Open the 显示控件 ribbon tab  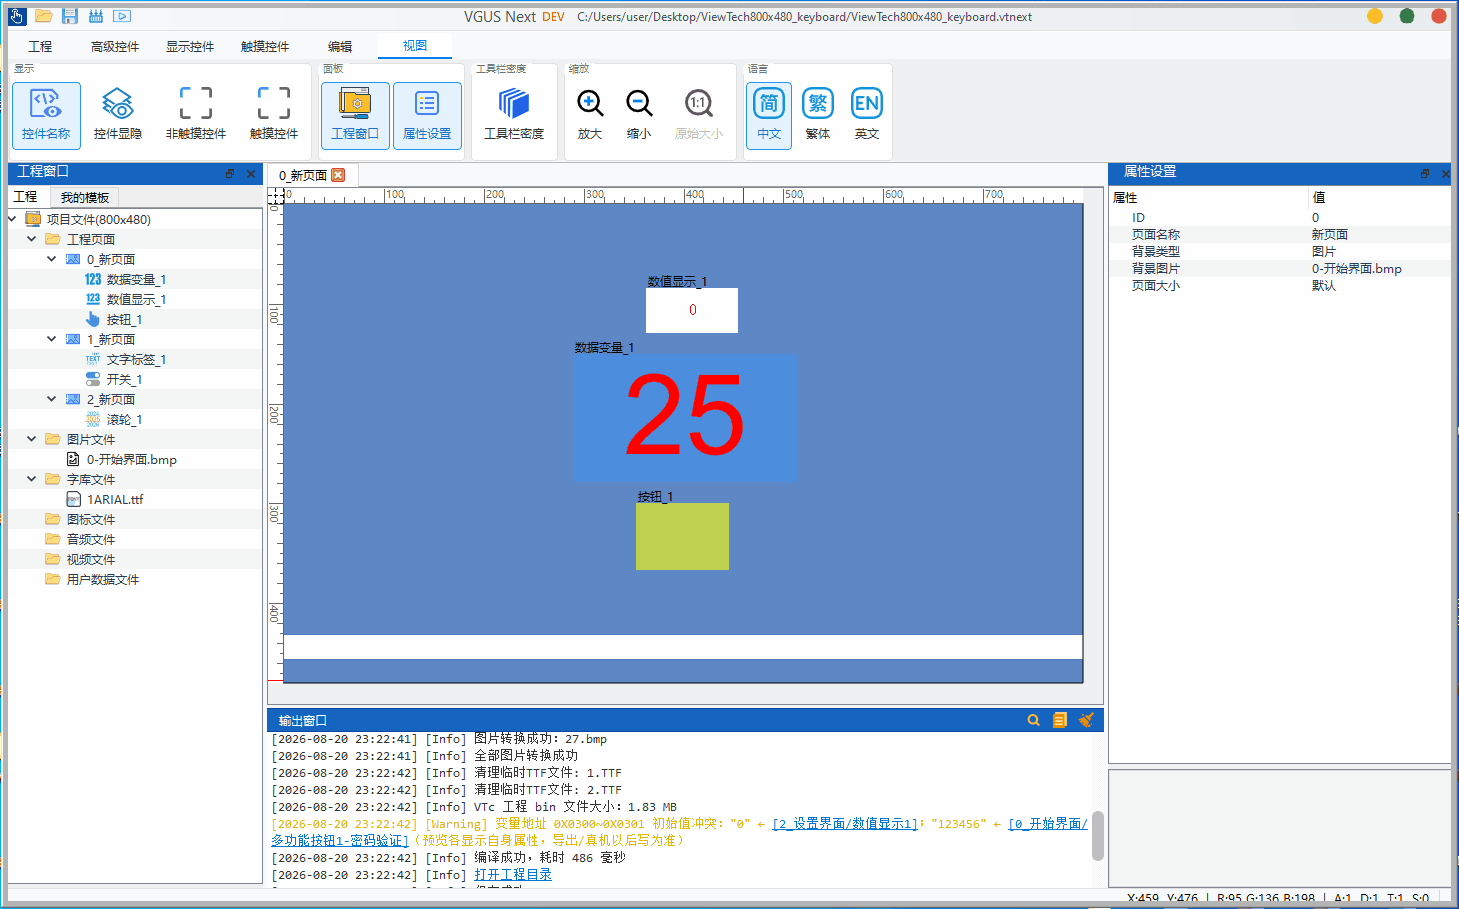pyautogui.click(x=190, y=46)
